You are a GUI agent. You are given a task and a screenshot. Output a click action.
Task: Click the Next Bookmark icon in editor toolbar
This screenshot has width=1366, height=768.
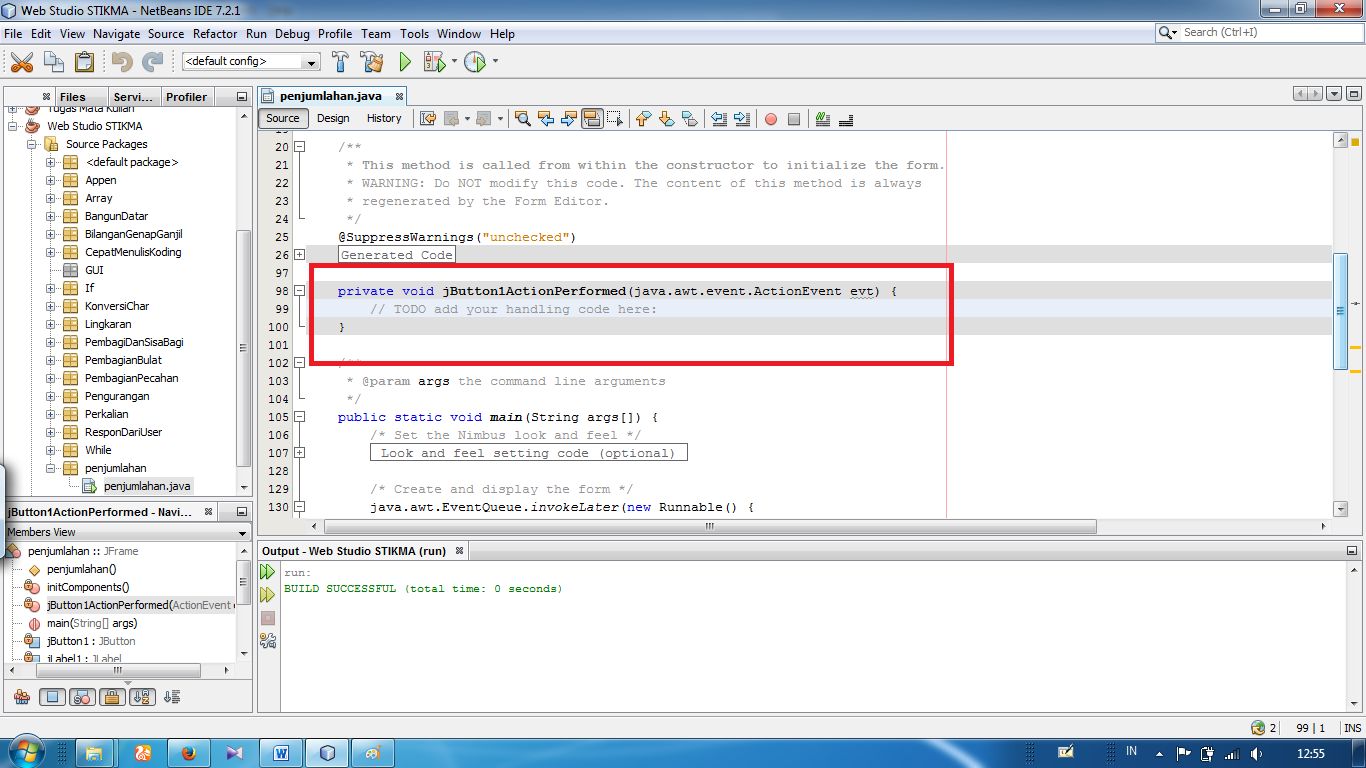pos(664,118)
